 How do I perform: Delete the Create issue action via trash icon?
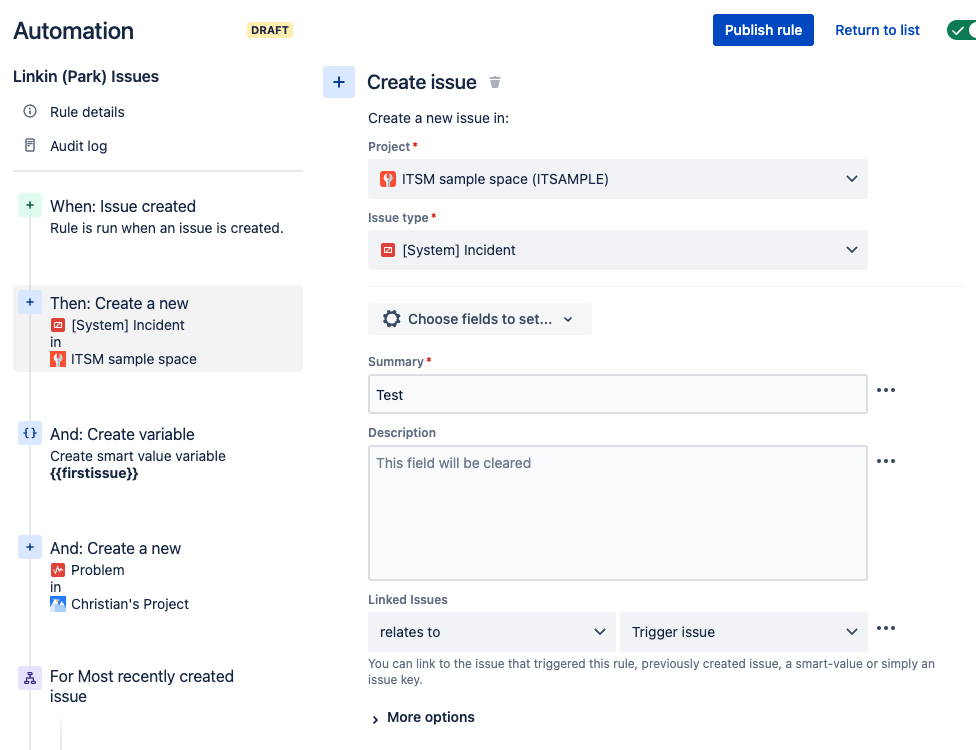(494, 82)
